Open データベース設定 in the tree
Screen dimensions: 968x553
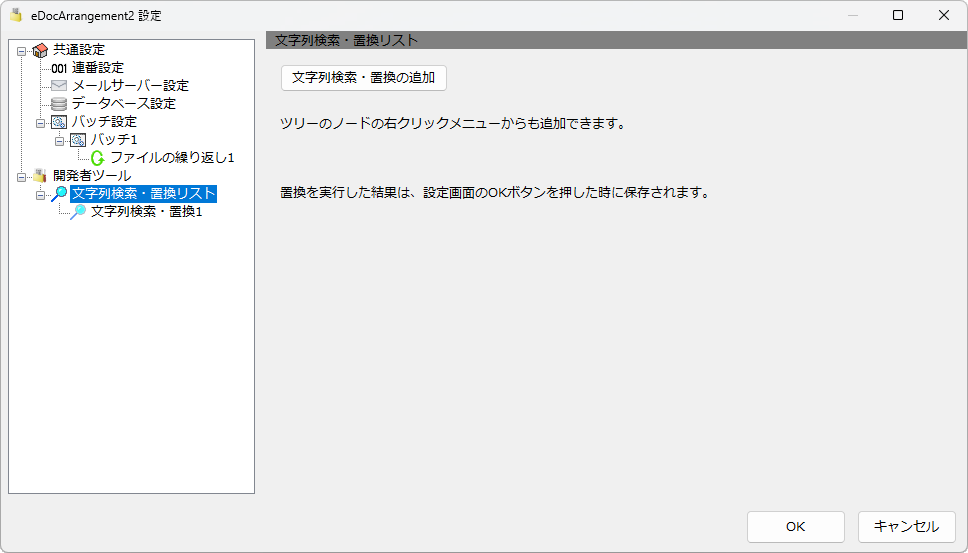click(124, 104)
